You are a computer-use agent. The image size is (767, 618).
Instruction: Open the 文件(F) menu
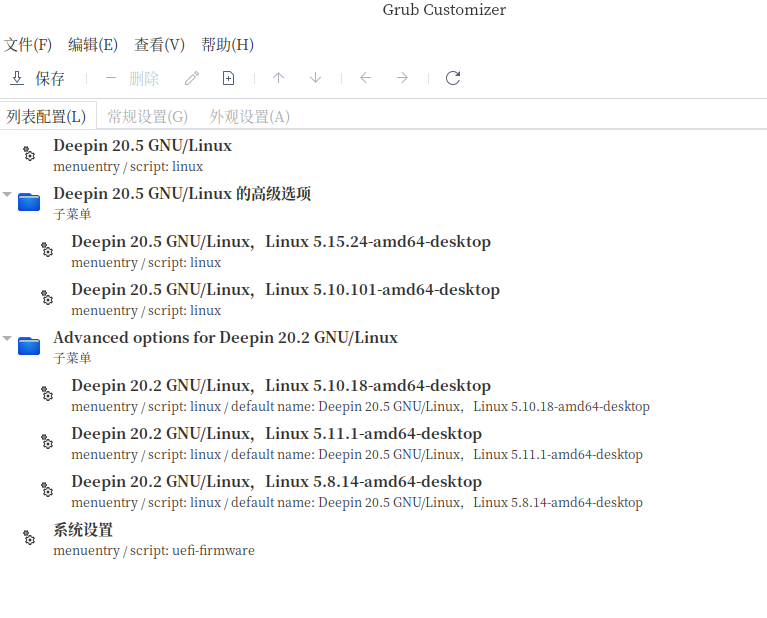pos(28,45)
